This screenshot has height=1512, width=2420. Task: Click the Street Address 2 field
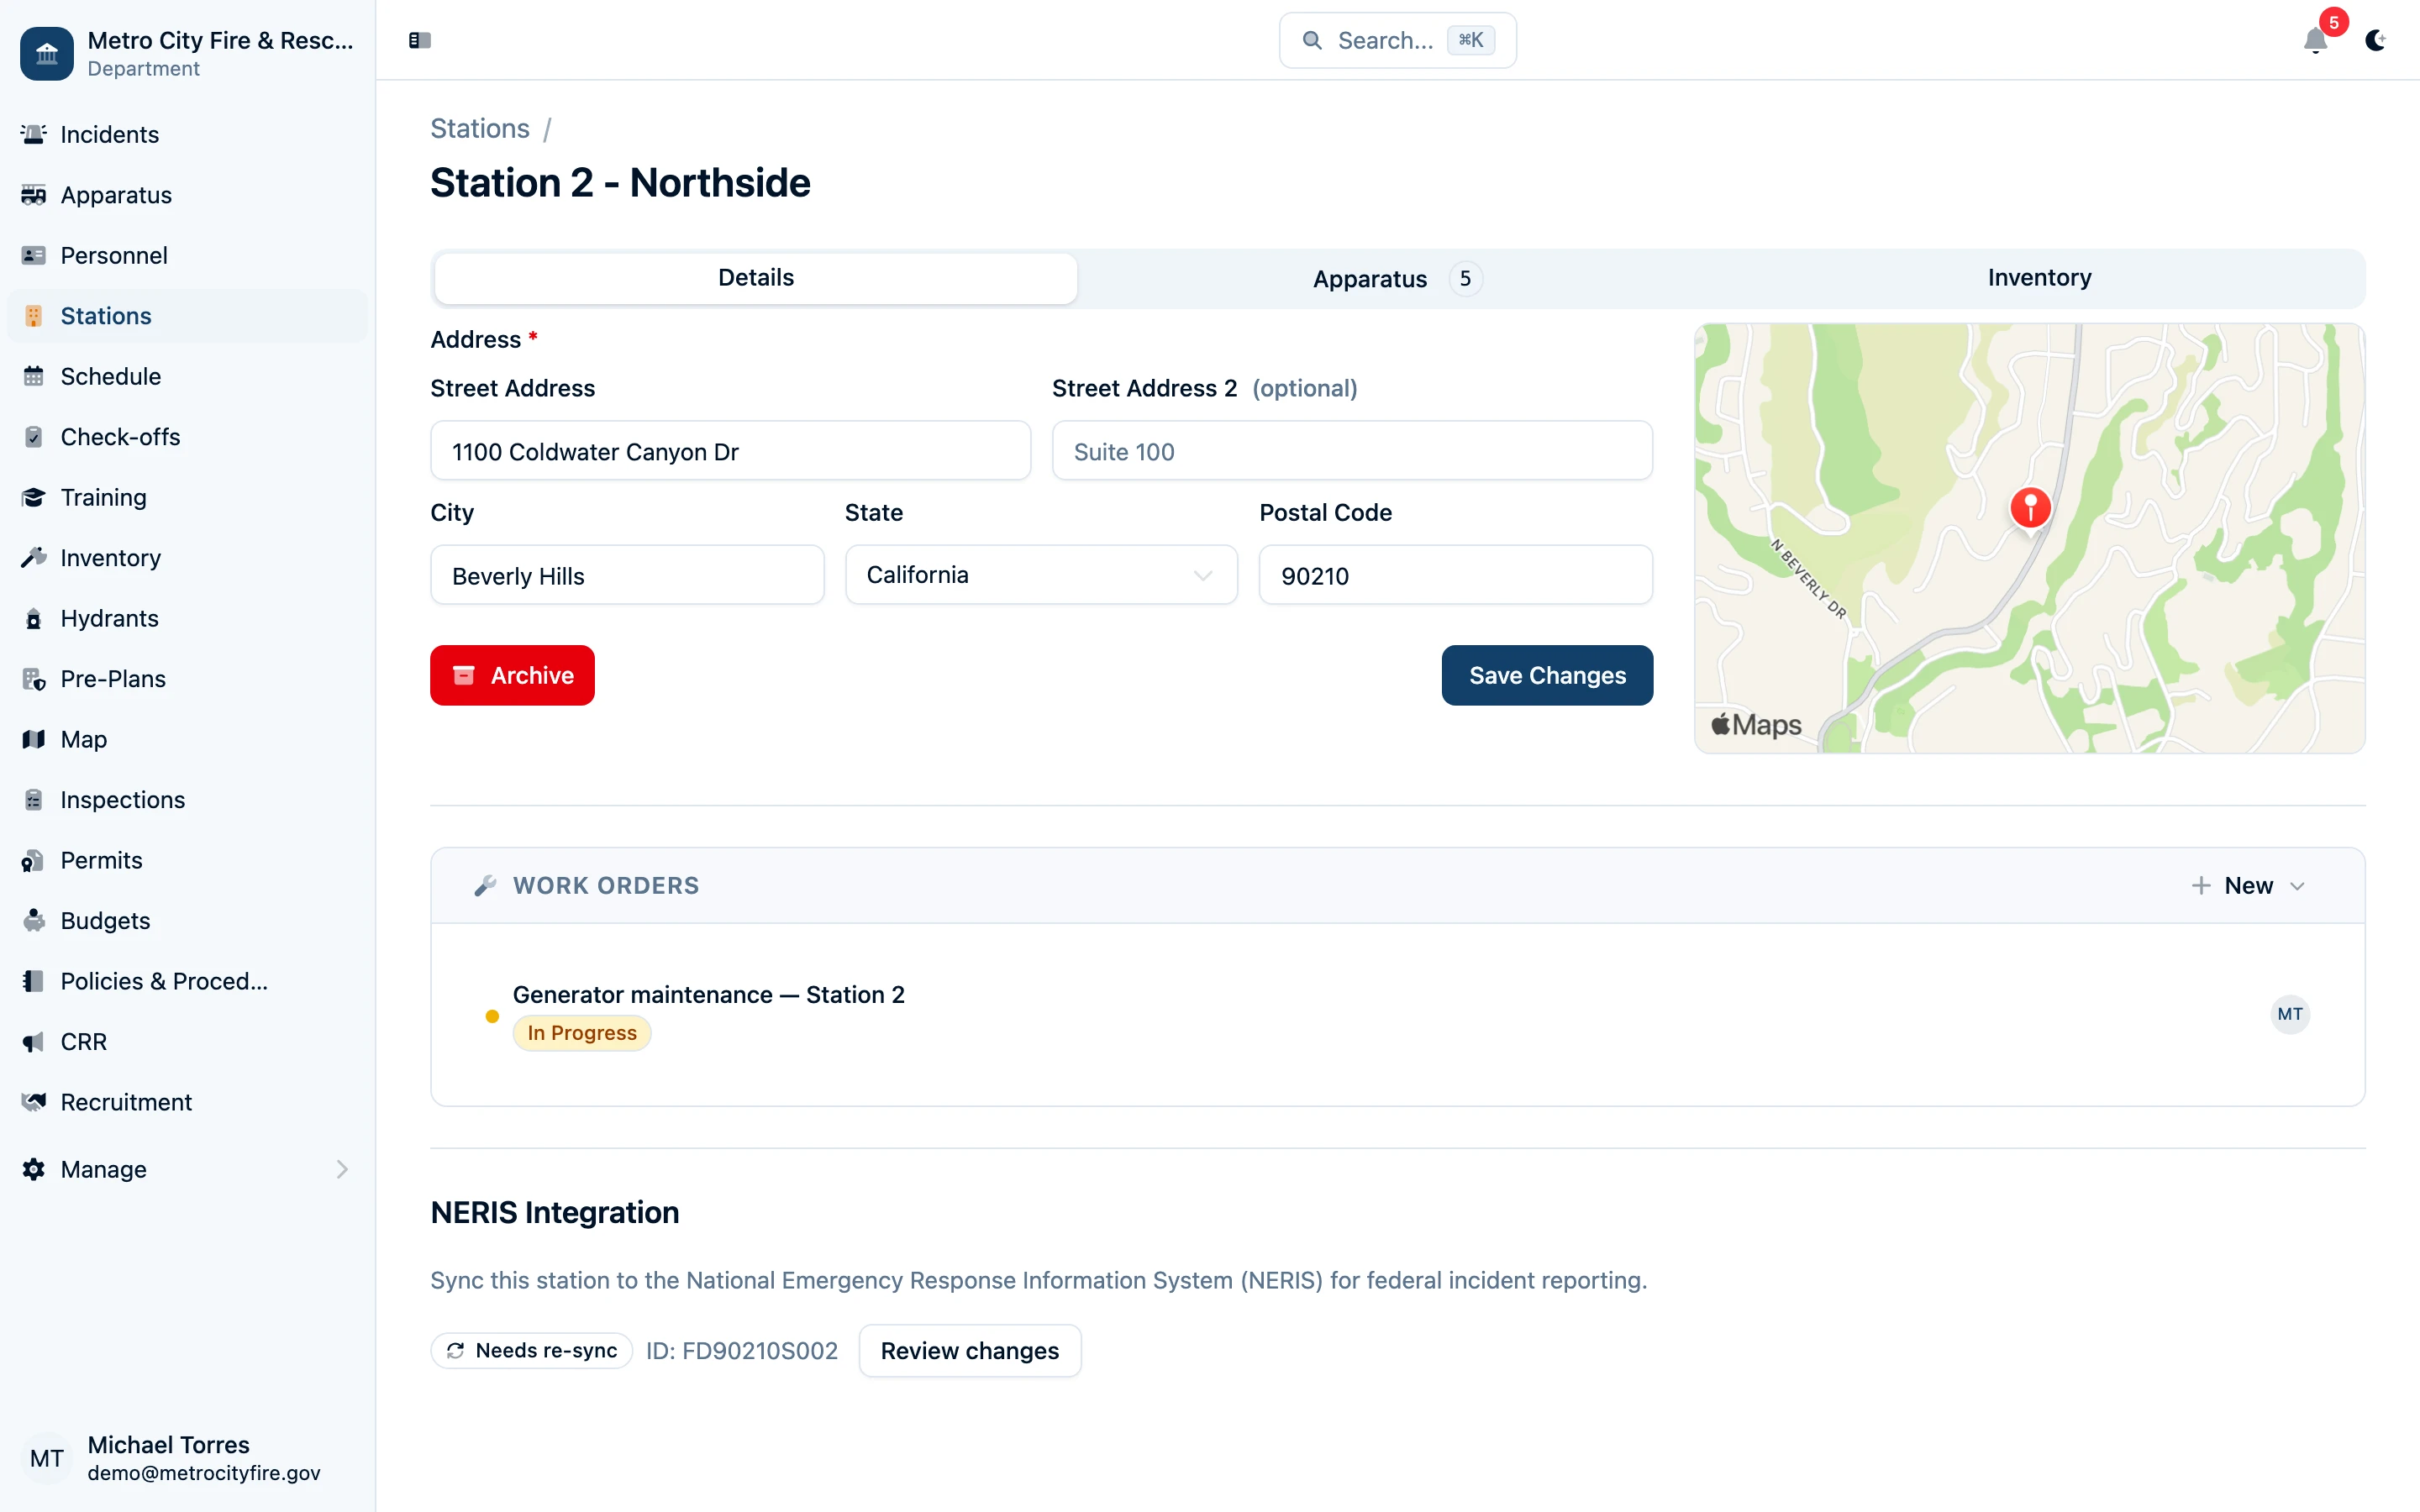pyautogui.click(x=1351, y=451)
